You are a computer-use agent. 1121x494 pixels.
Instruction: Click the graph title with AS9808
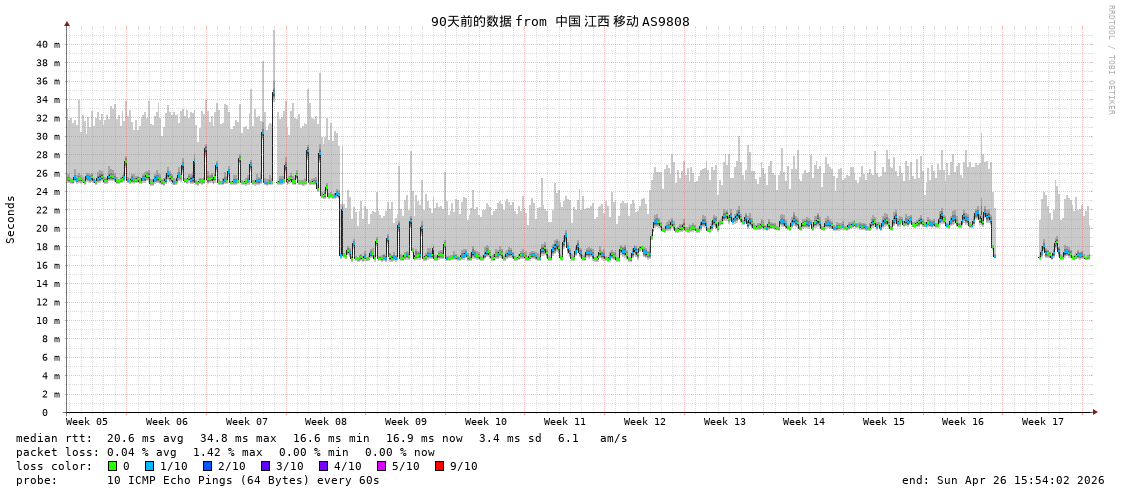[x=560, y=21]
